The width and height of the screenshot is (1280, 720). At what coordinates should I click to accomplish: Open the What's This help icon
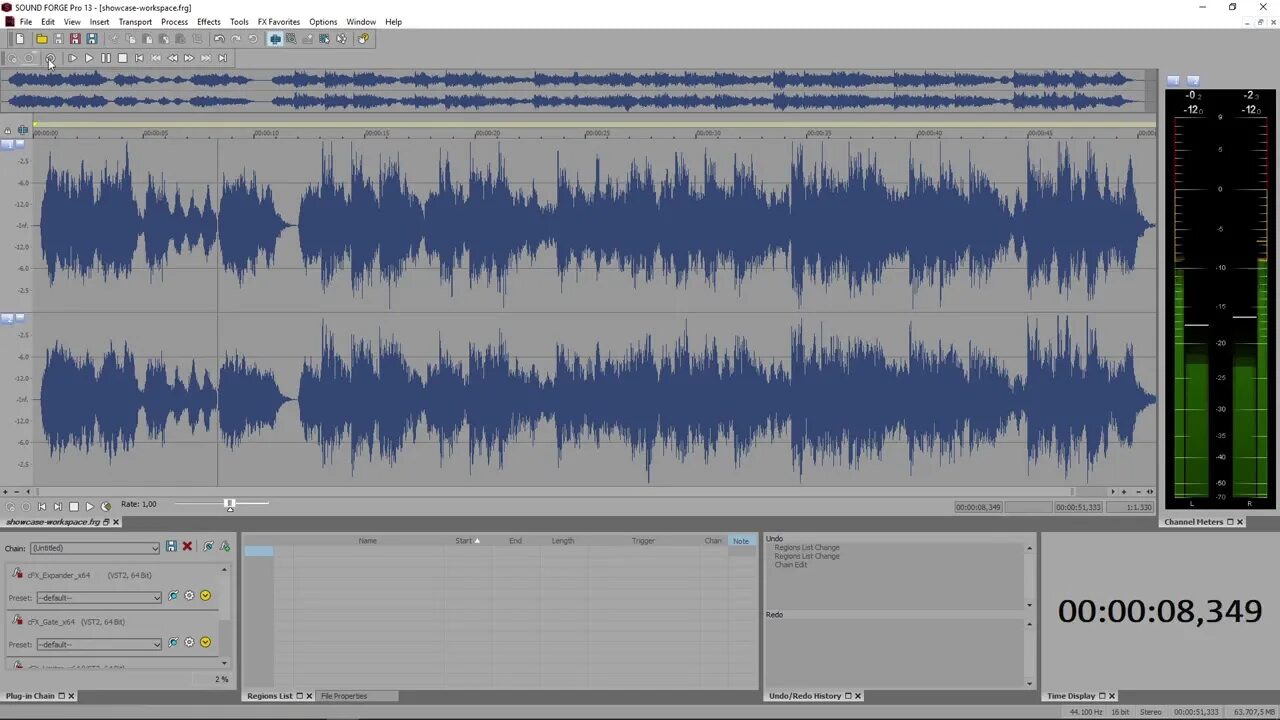[363, 39]
